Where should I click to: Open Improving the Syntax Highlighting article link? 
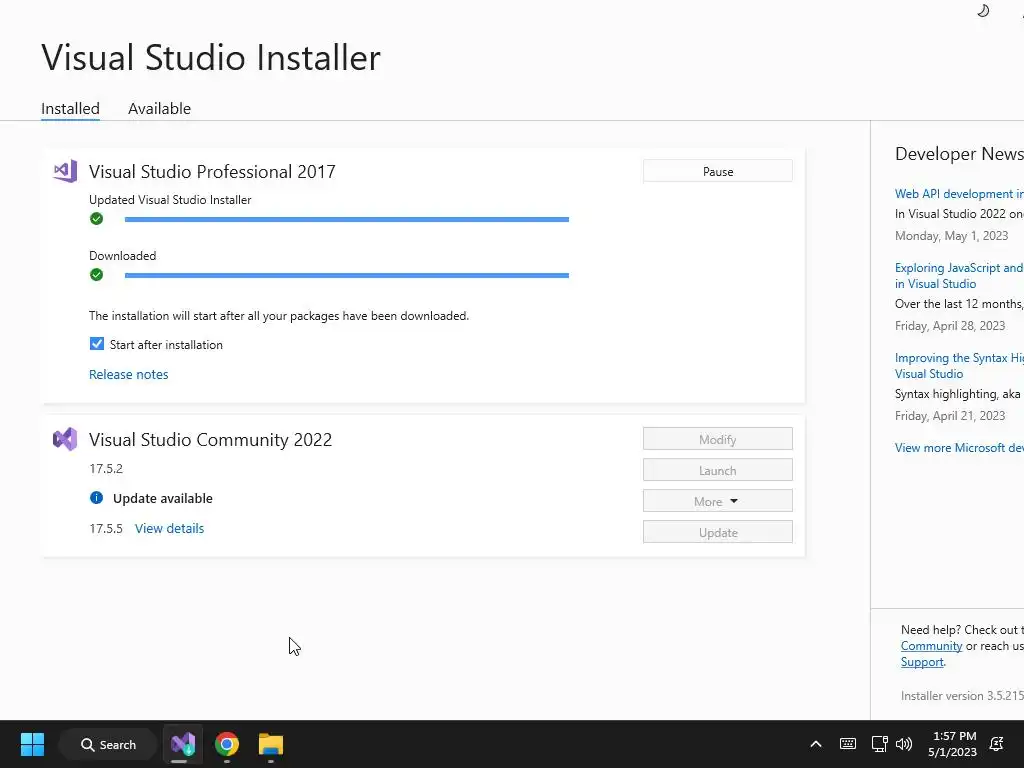click(959, 366)
